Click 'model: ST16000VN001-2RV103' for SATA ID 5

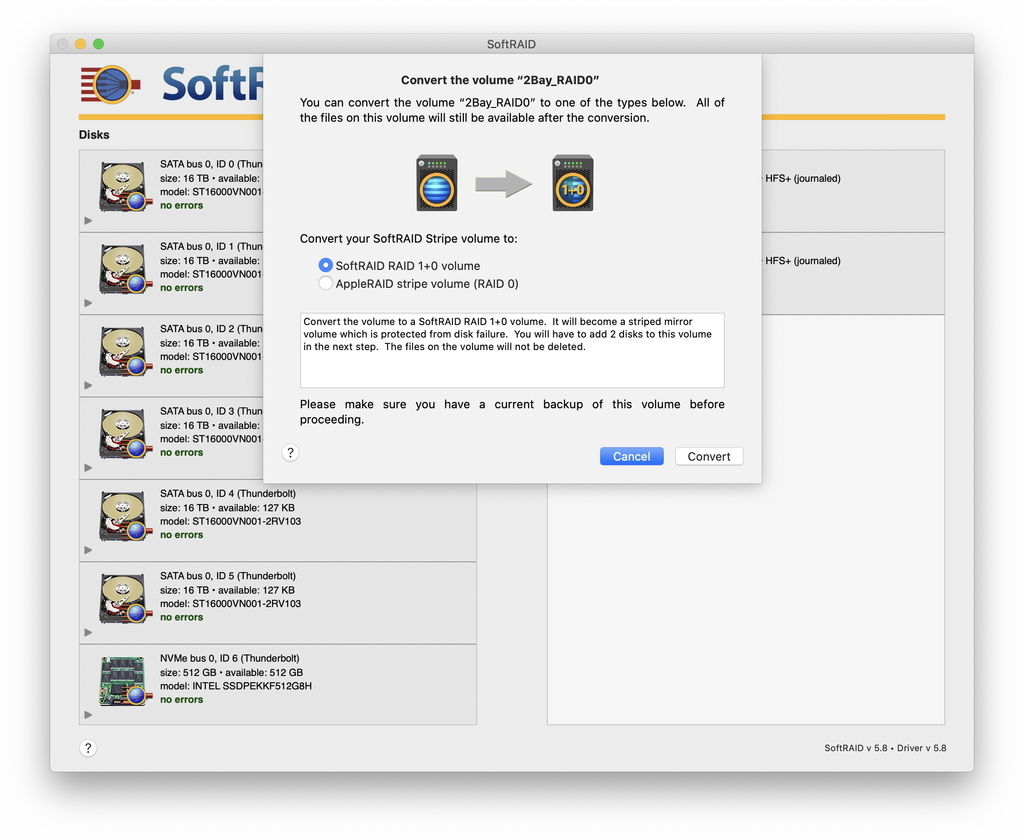tap(231, 604)
